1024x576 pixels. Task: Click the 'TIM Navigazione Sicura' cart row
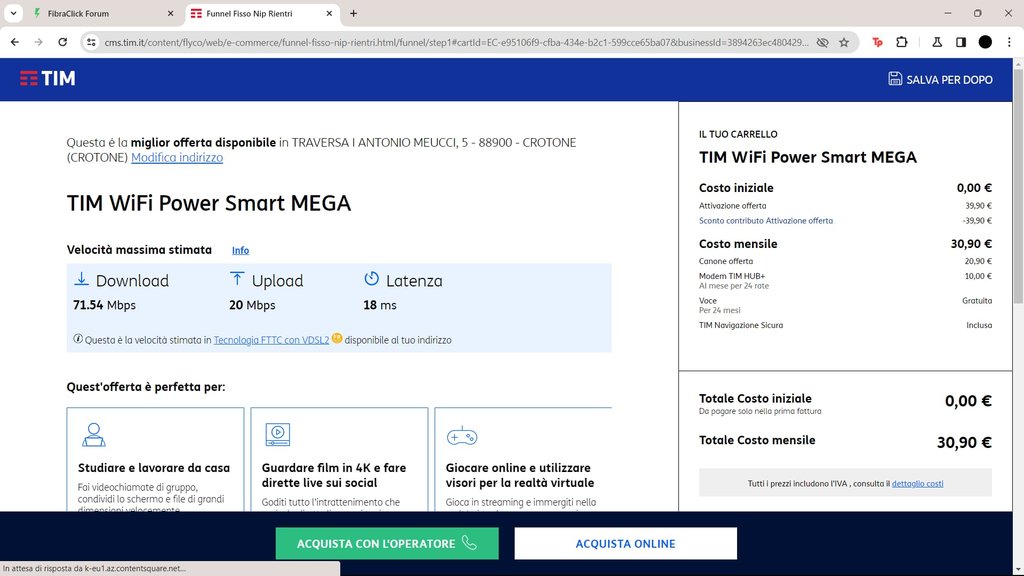pyautogui.click(x=845, y=325)
